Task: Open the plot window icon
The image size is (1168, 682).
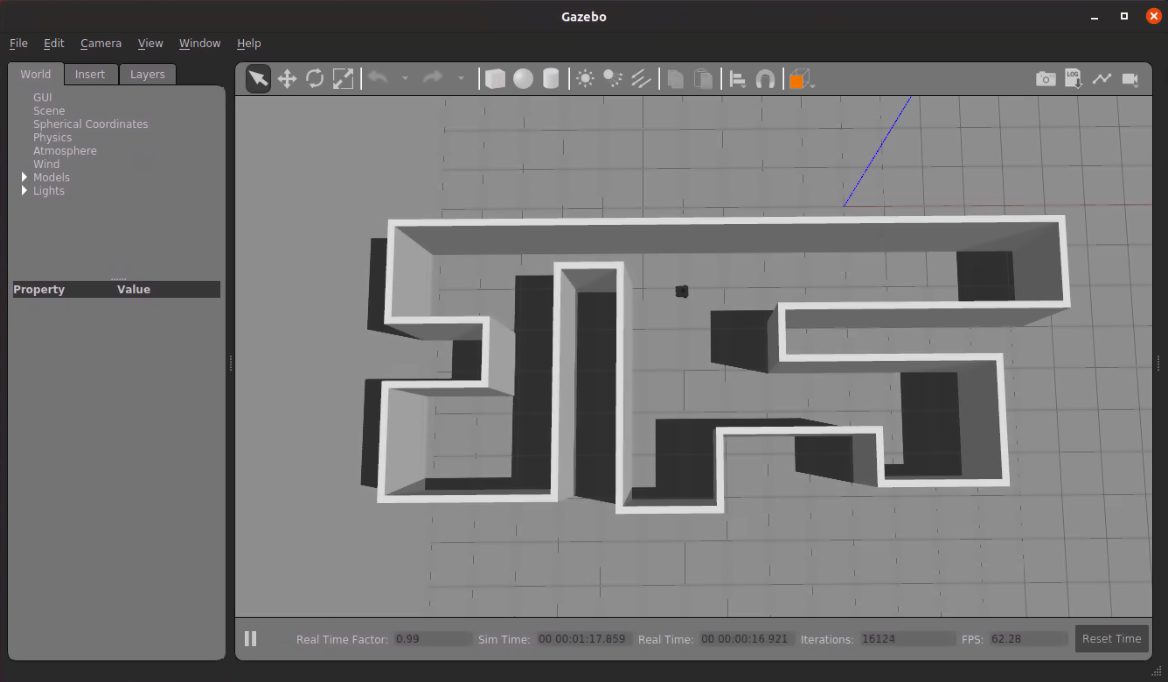Action: pos(1102,79)
